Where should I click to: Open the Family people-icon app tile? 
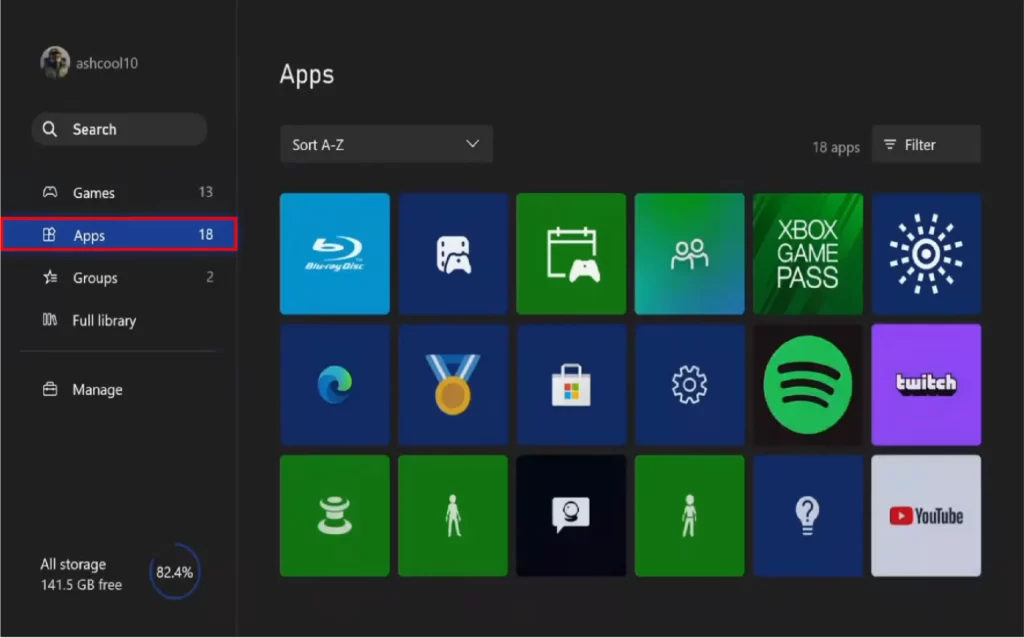tap(690, 253)
